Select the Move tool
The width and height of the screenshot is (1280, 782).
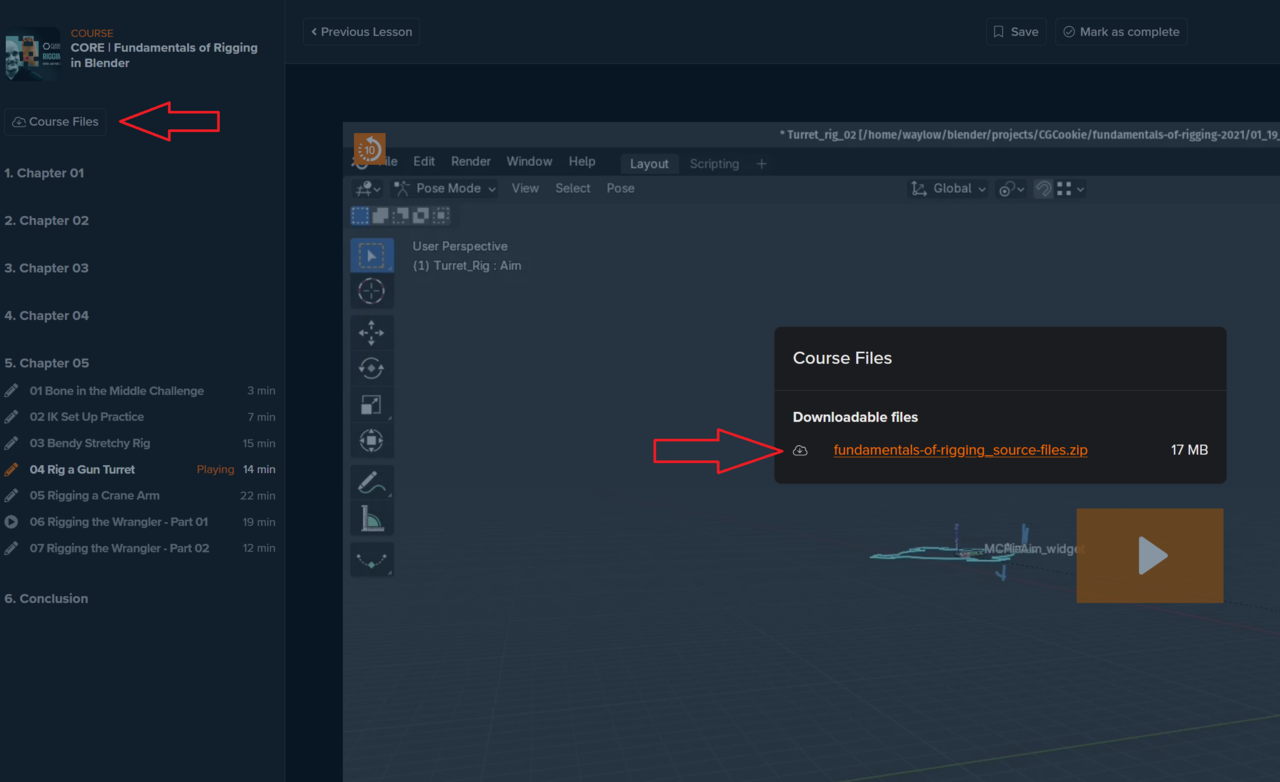(371, 333)
